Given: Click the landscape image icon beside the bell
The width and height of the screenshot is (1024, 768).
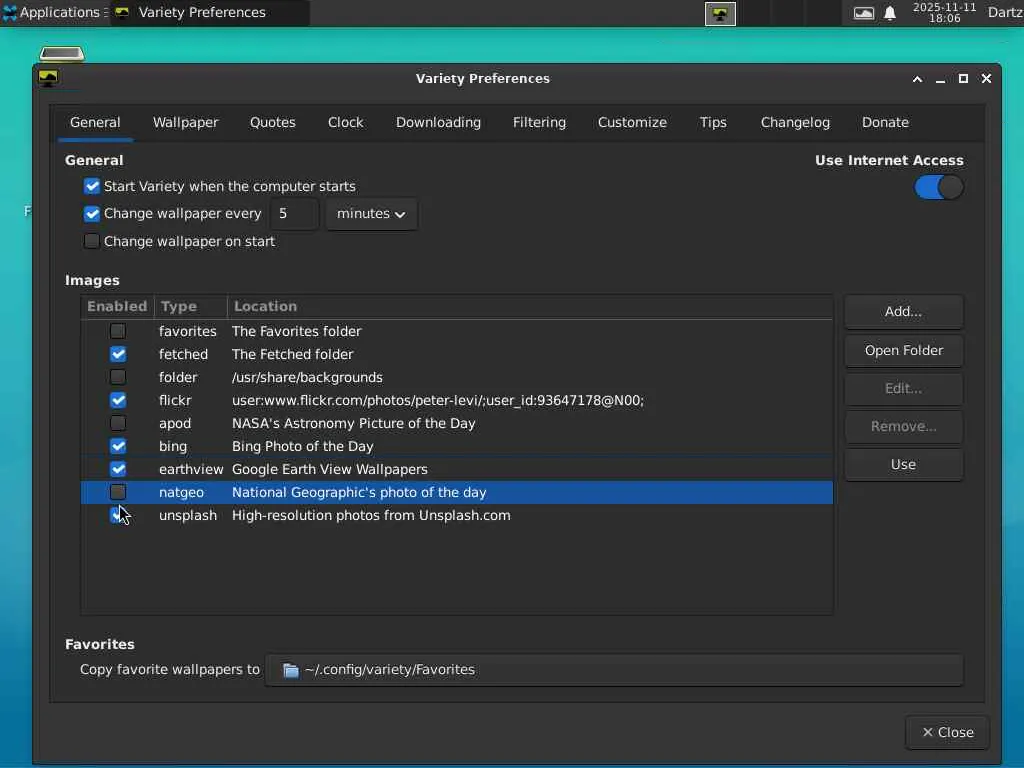Looking at the screenshot, I should click(863, 13).
